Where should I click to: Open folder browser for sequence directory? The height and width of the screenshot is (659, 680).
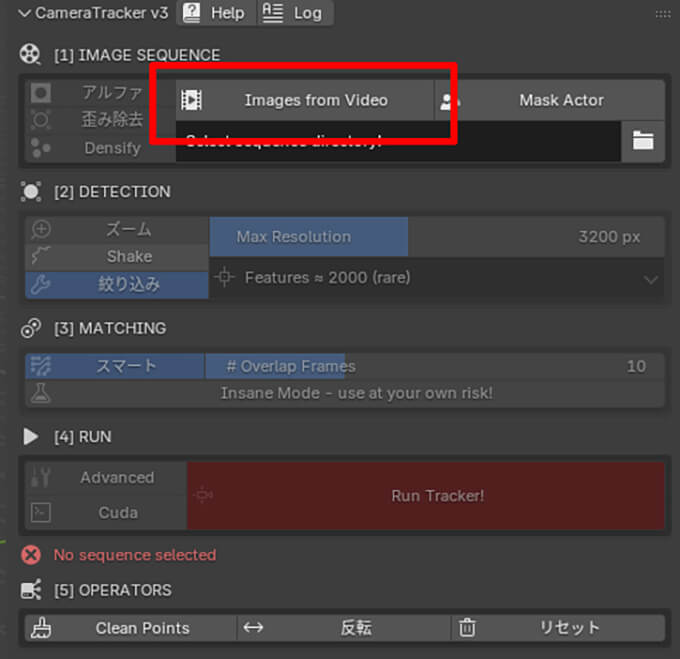pos(643,141)
